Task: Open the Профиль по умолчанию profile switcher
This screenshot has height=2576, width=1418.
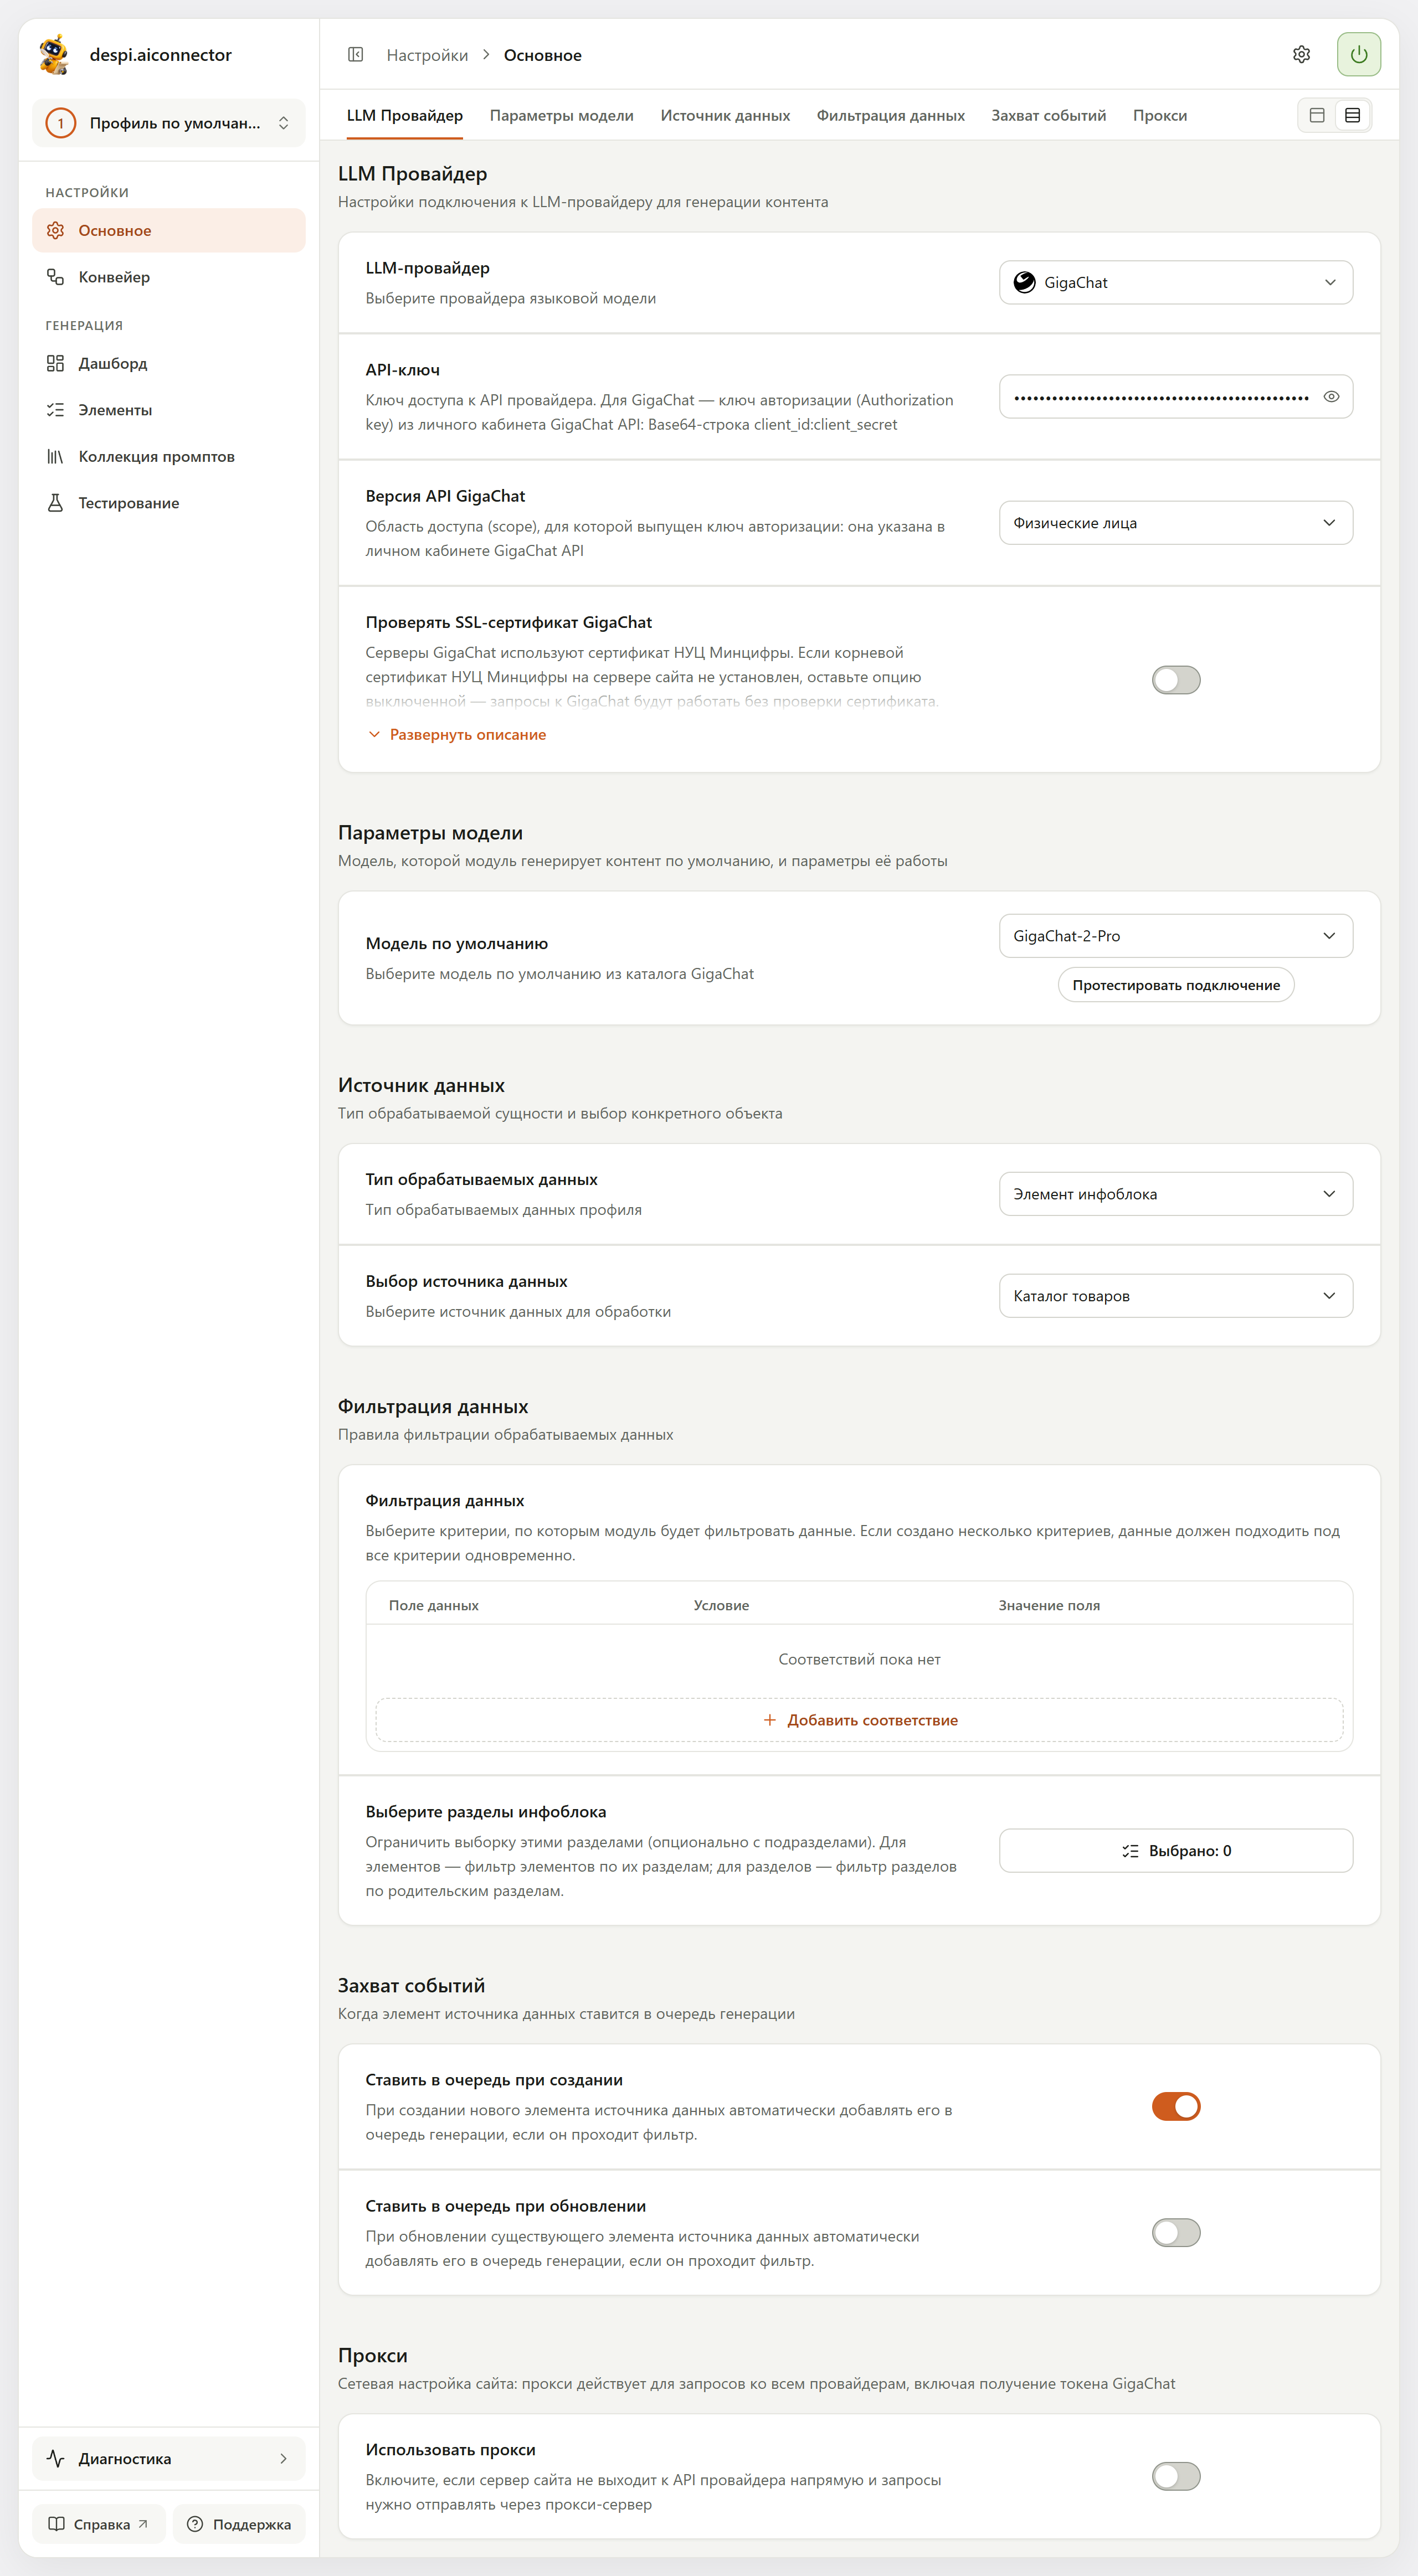Action: 168,123
